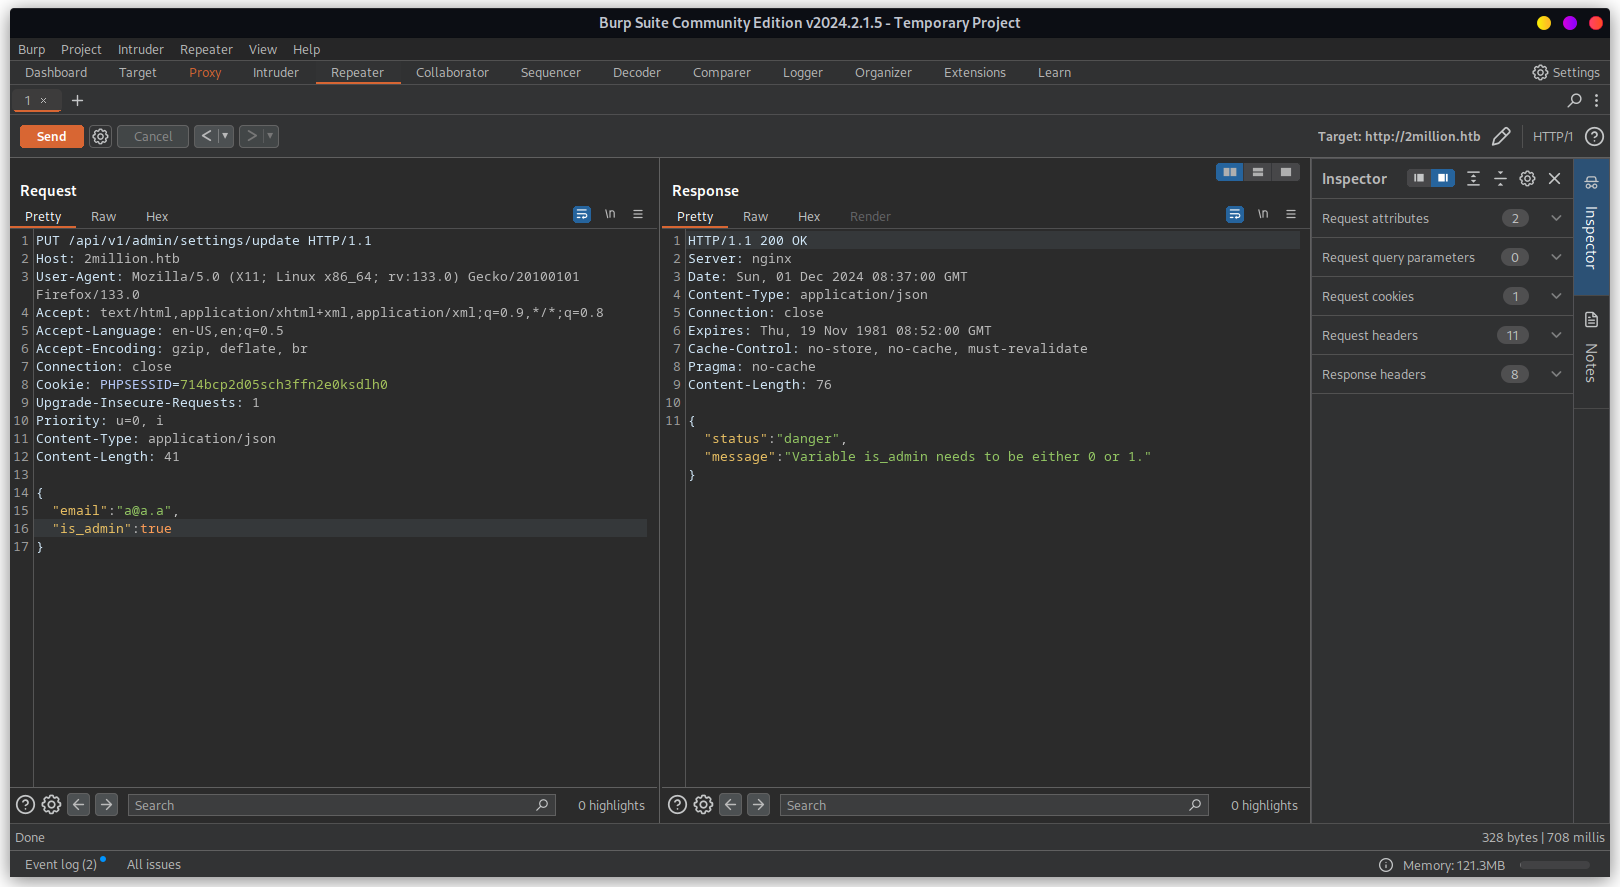Open the Project menu
This screenshot has height=887, width=1620.
[x=81, y=49]
